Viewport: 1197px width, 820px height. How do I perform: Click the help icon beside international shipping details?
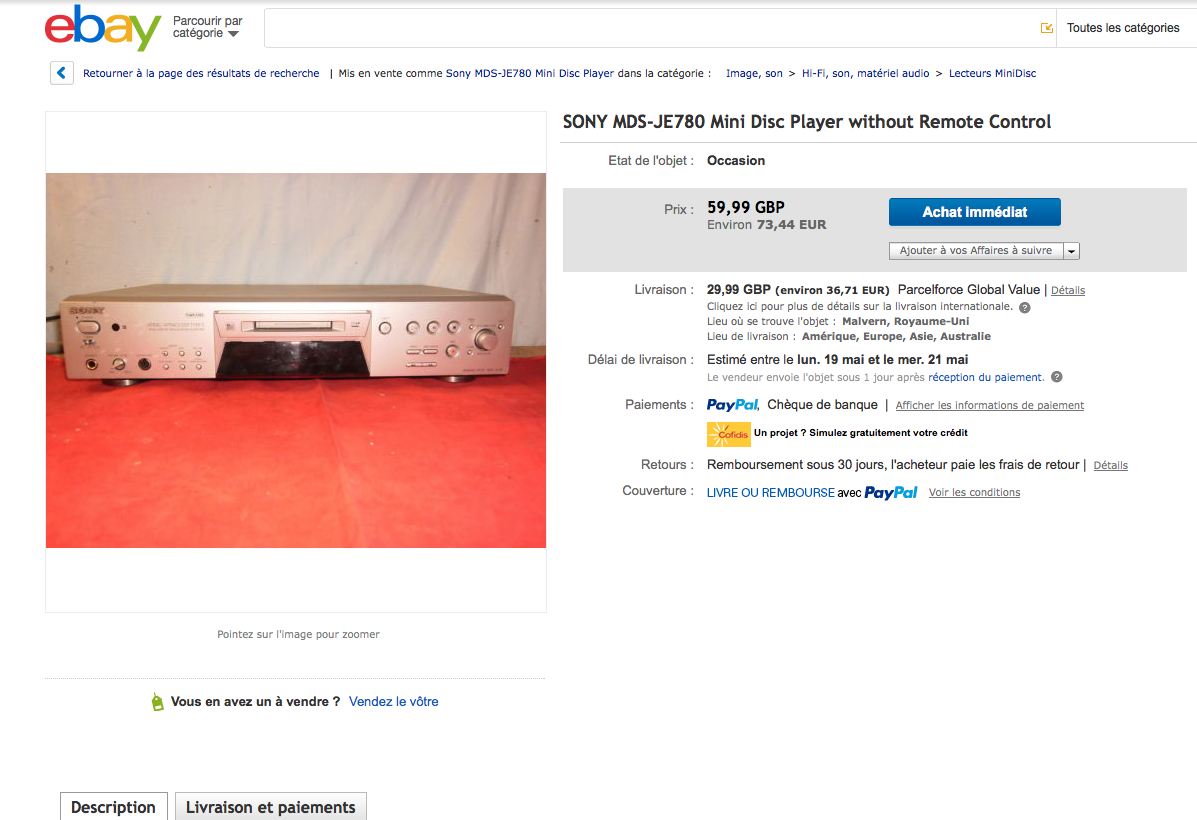[1024, 308]
